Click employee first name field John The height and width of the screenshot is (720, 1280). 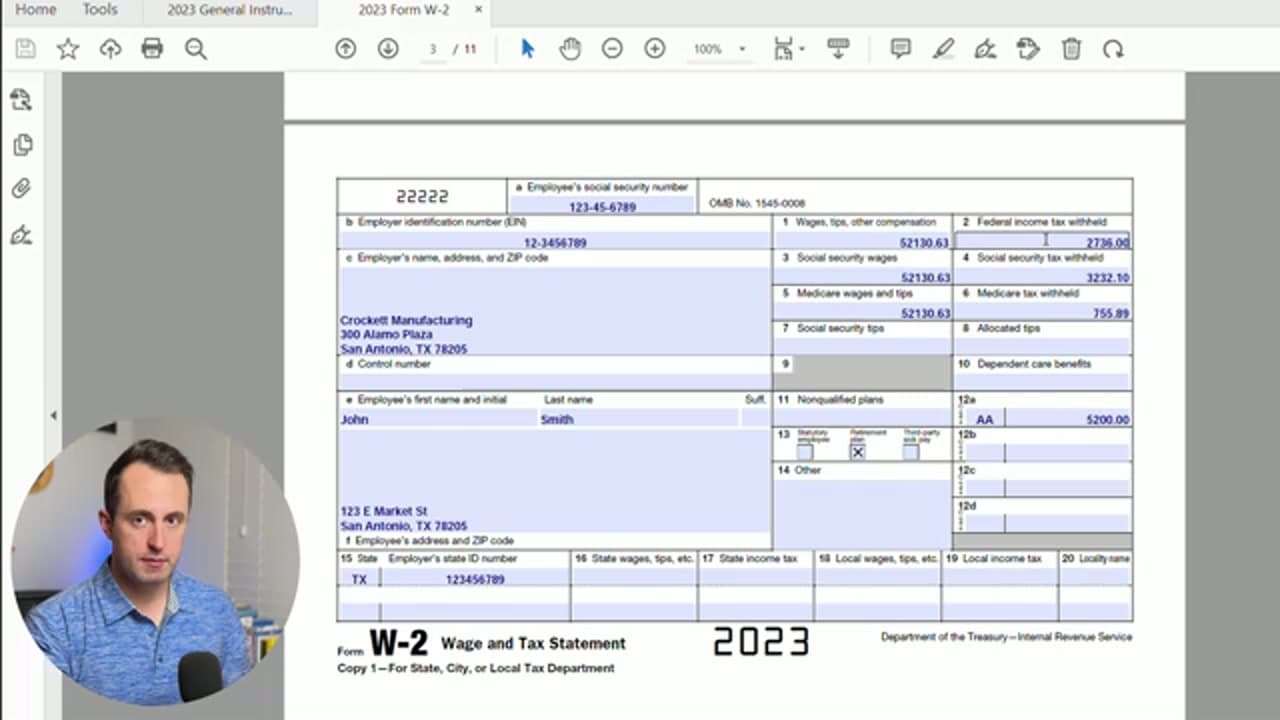(438, 419)
